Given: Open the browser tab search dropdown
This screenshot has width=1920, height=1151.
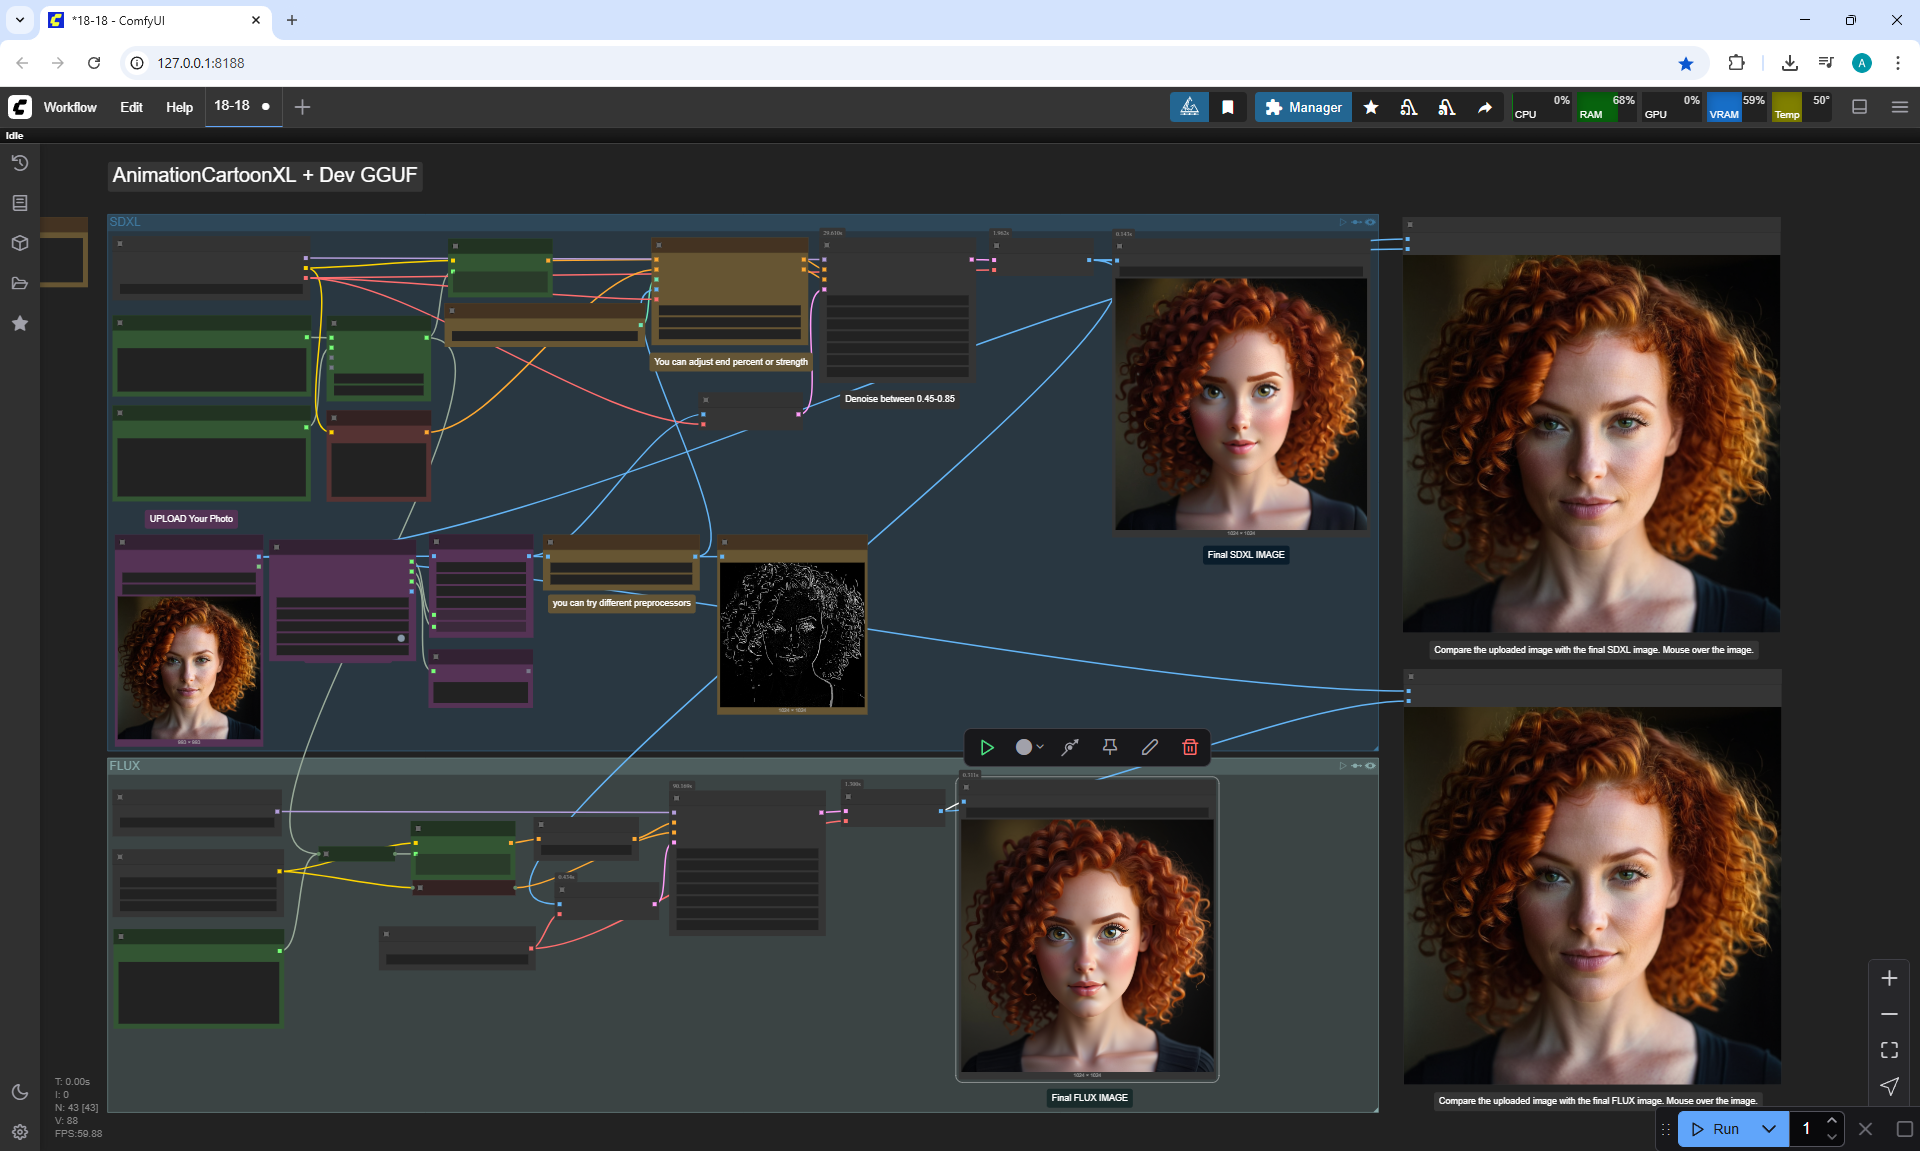Looking at the screenshot, I should (x=19, y=20).
